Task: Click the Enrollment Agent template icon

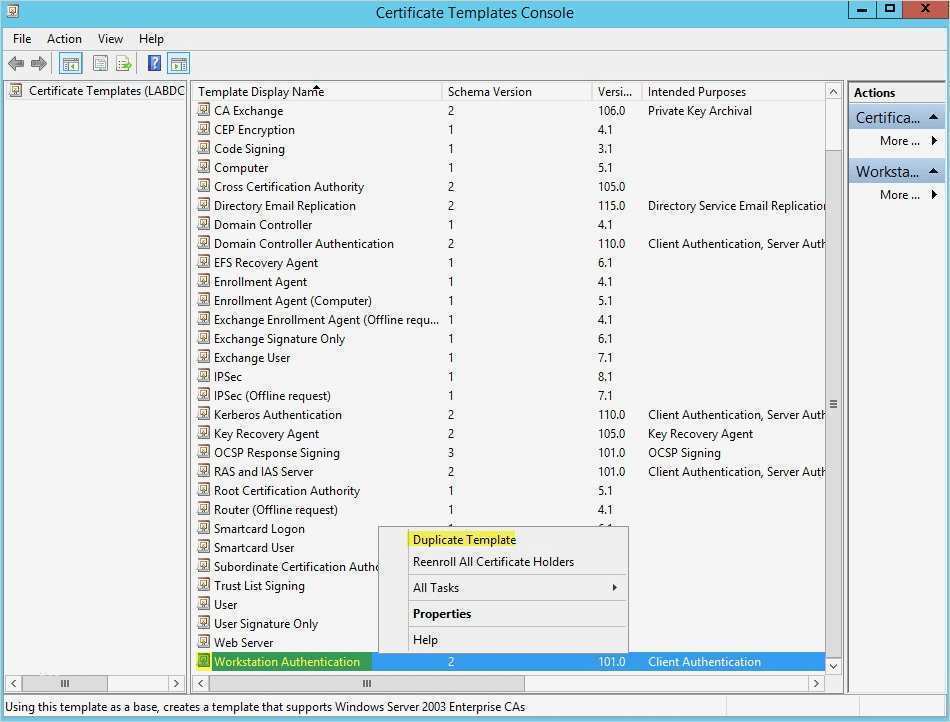Action: [x=204, y=281]
